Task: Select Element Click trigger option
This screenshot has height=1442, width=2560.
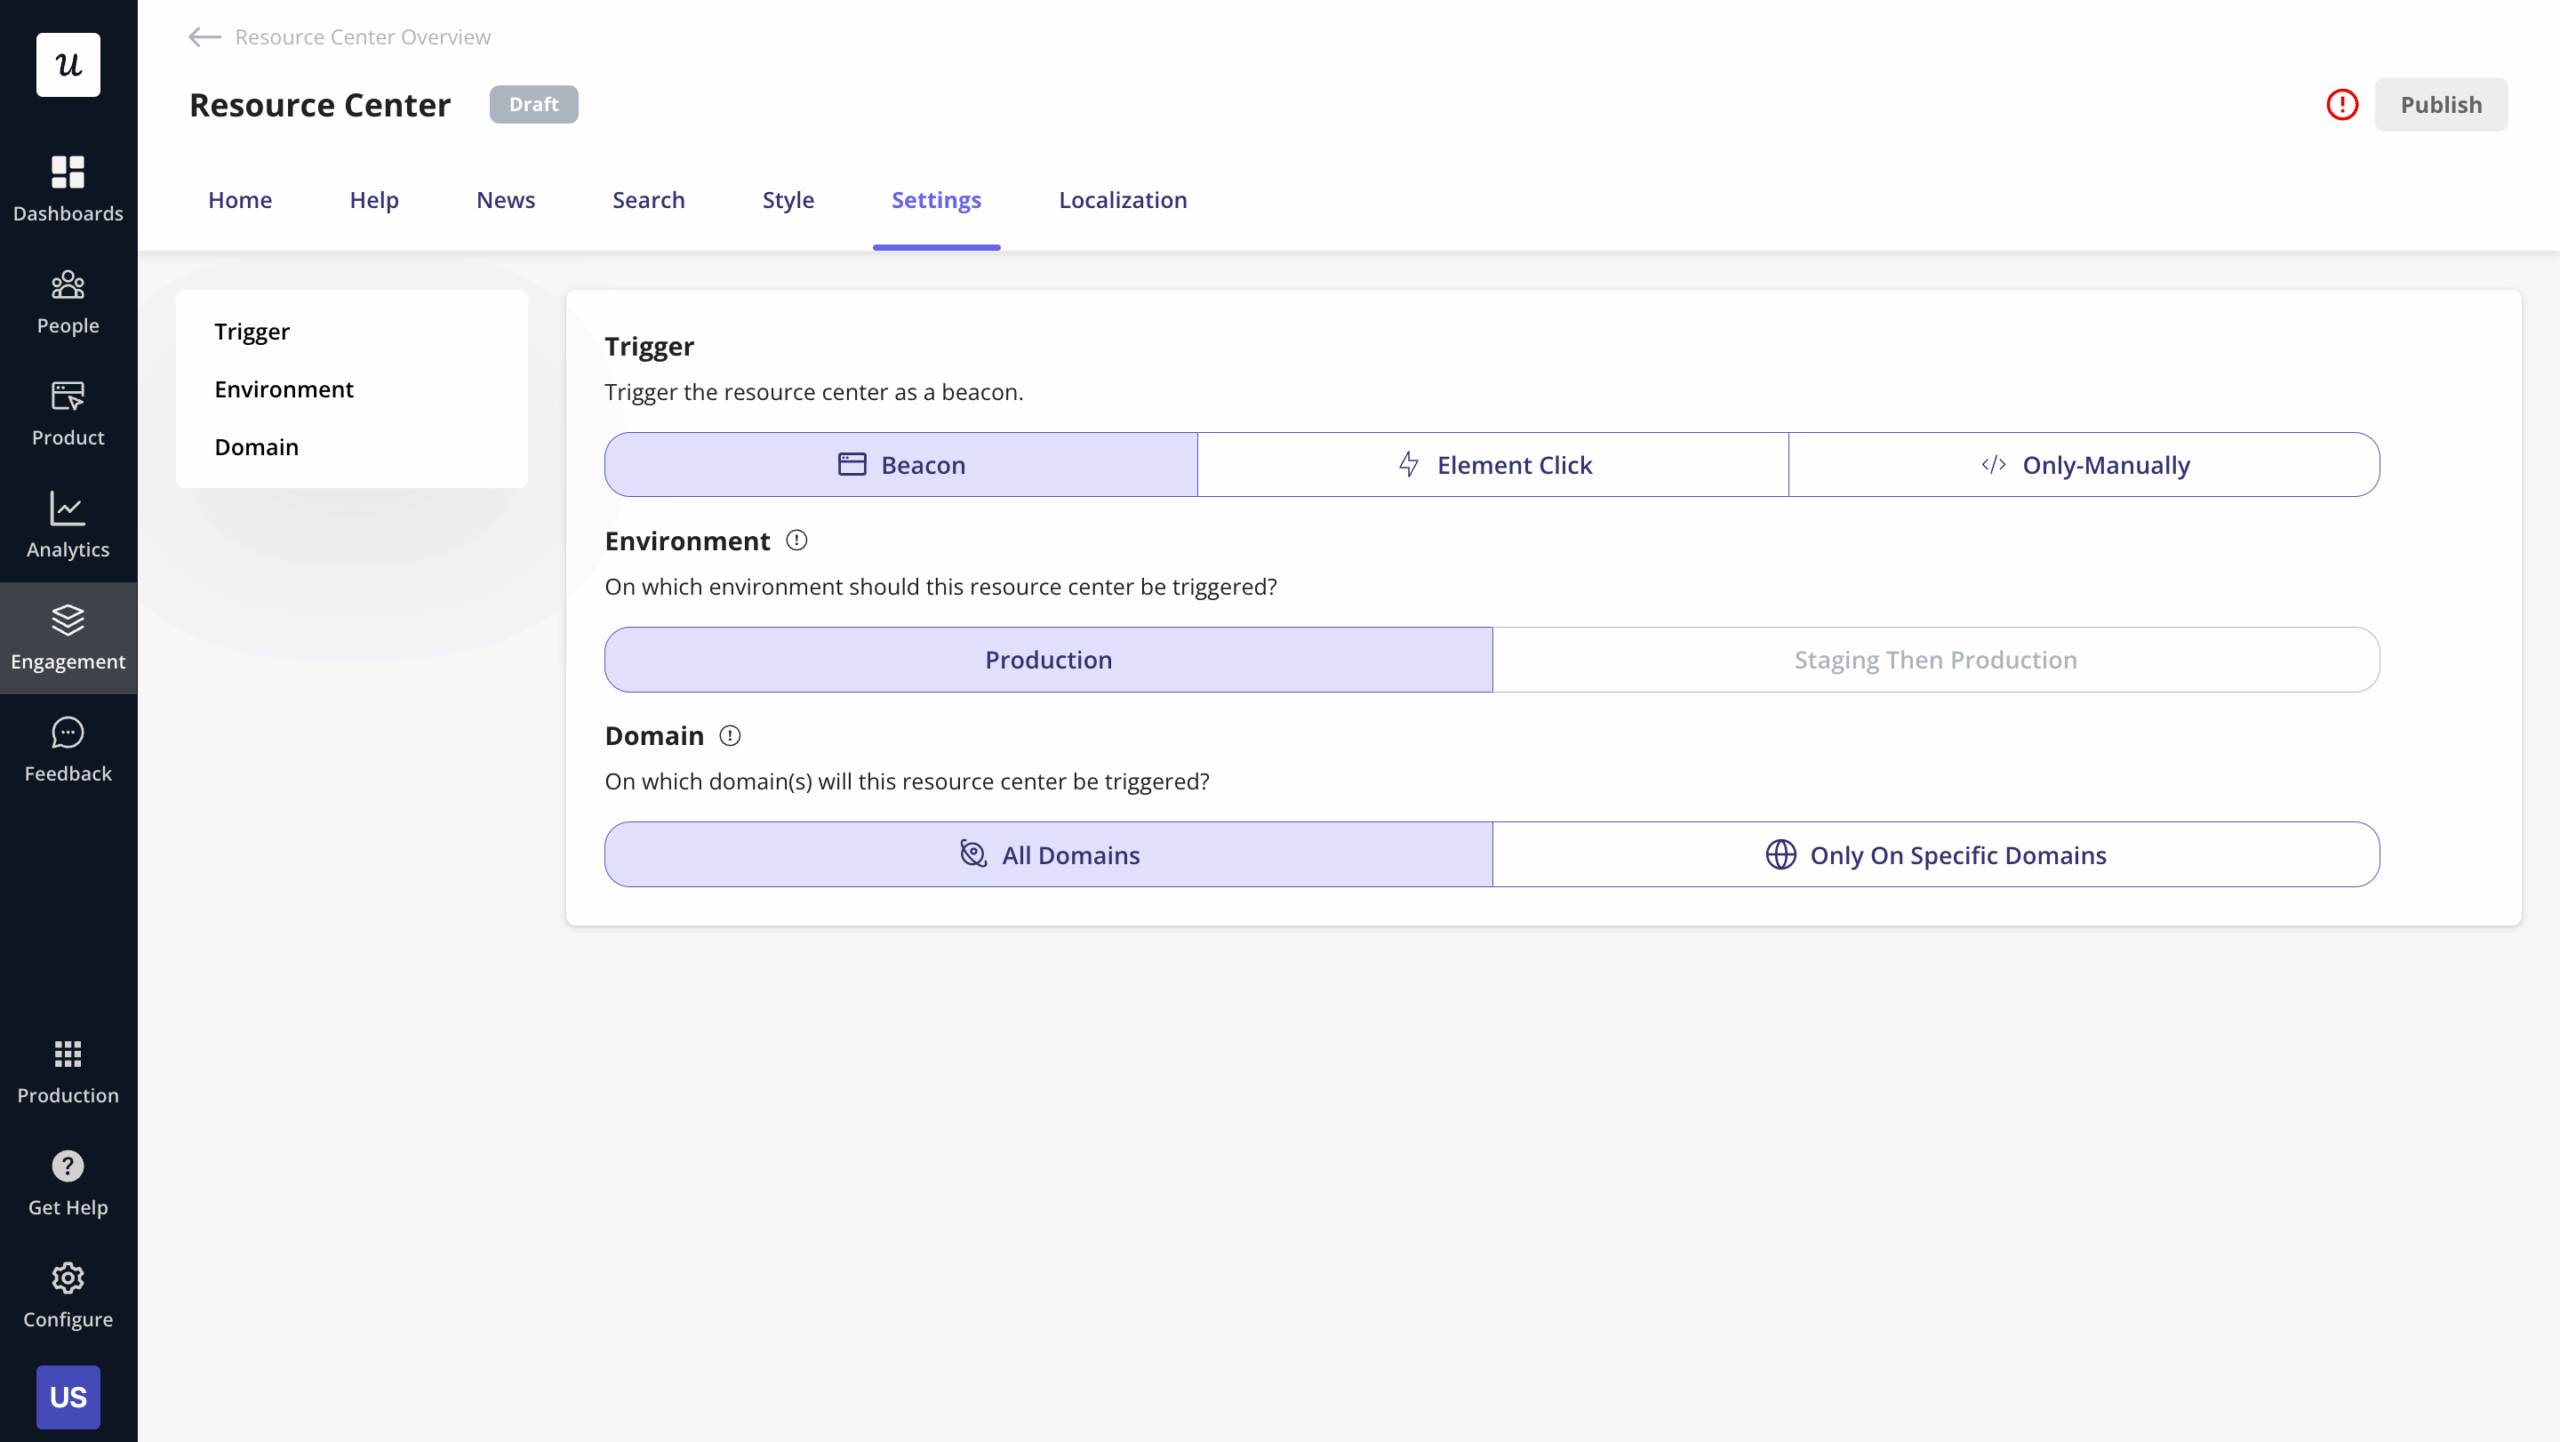Action: 1492,465
